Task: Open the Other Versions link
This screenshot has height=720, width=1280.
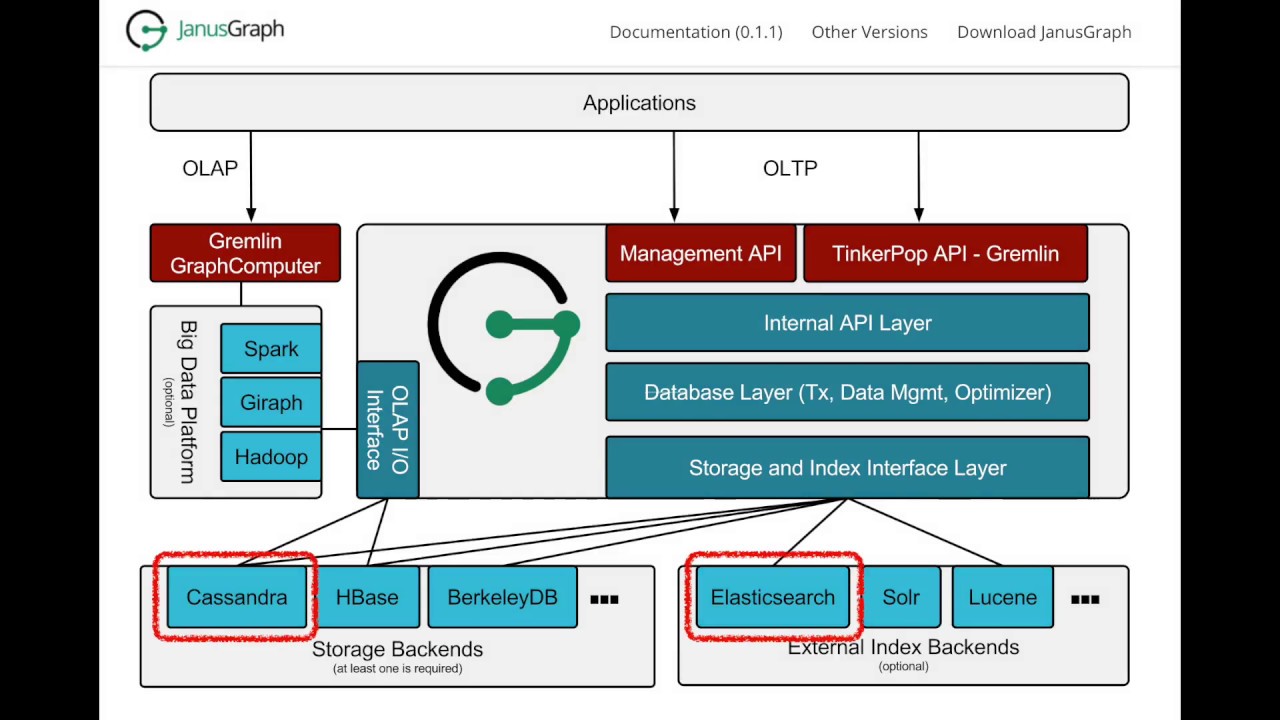Action: [x=870, y=32]
